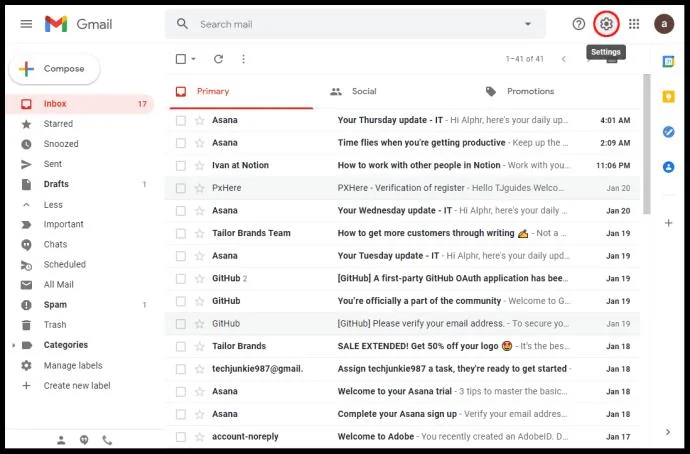The width and height of the screenshot is (690, 454).
Task: Compose a new email
Action: tap(55, 69)
